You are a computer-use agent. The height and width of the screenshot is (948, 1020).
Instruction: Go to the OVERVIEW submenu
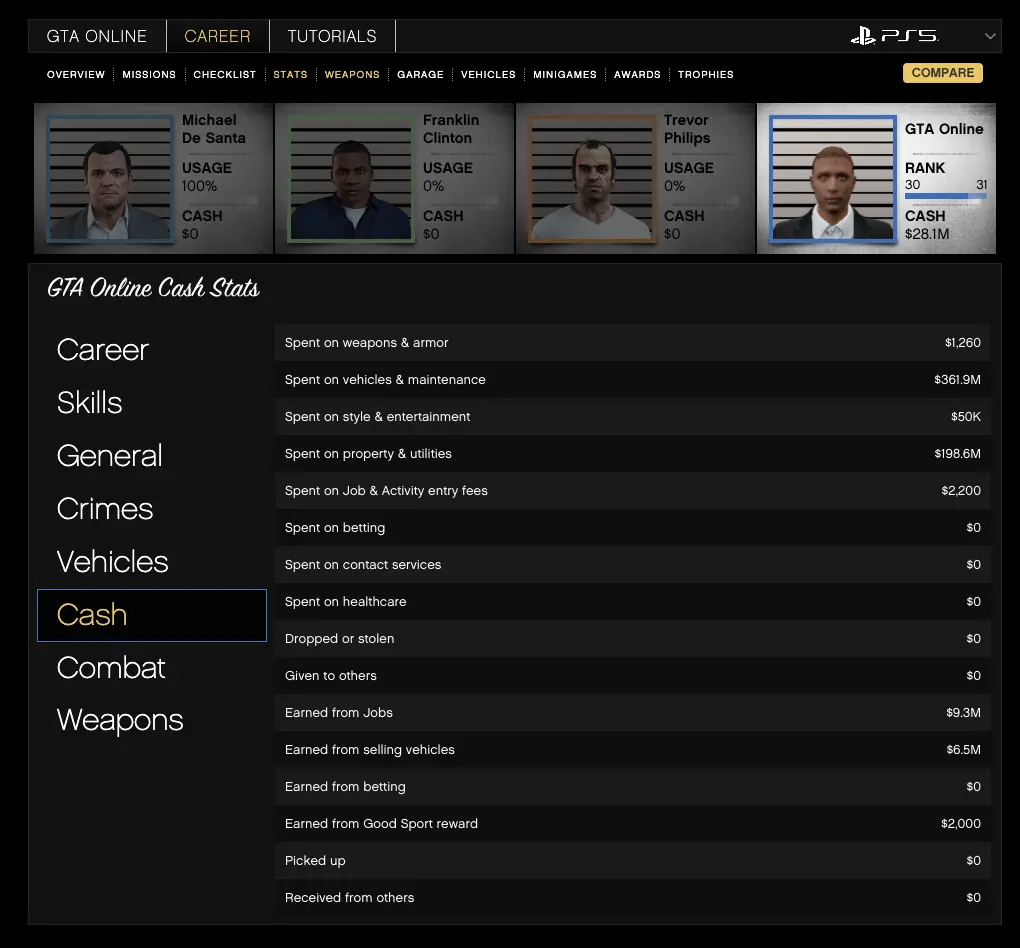pos(76,75)
